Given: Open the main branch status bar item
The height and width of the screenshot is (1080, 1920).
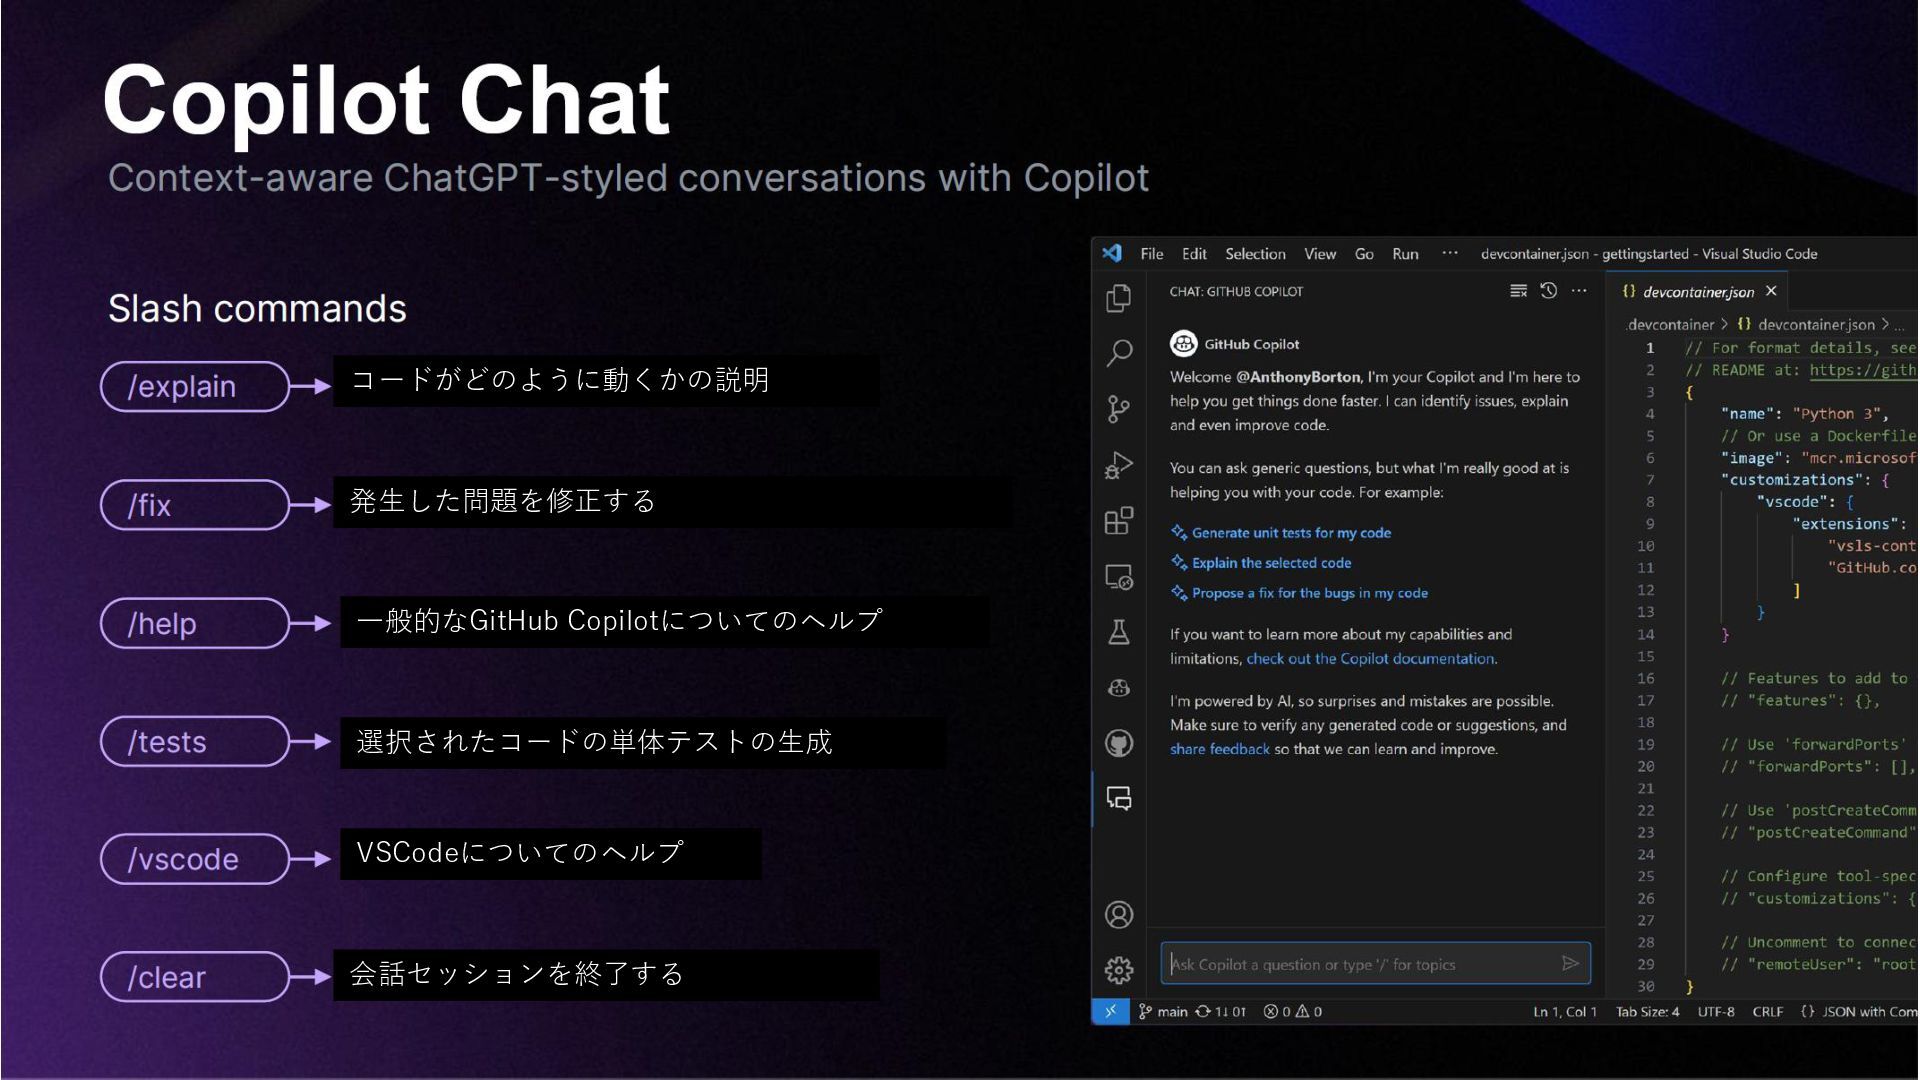Looking at the screenshot, I should click(1164, 1012).
